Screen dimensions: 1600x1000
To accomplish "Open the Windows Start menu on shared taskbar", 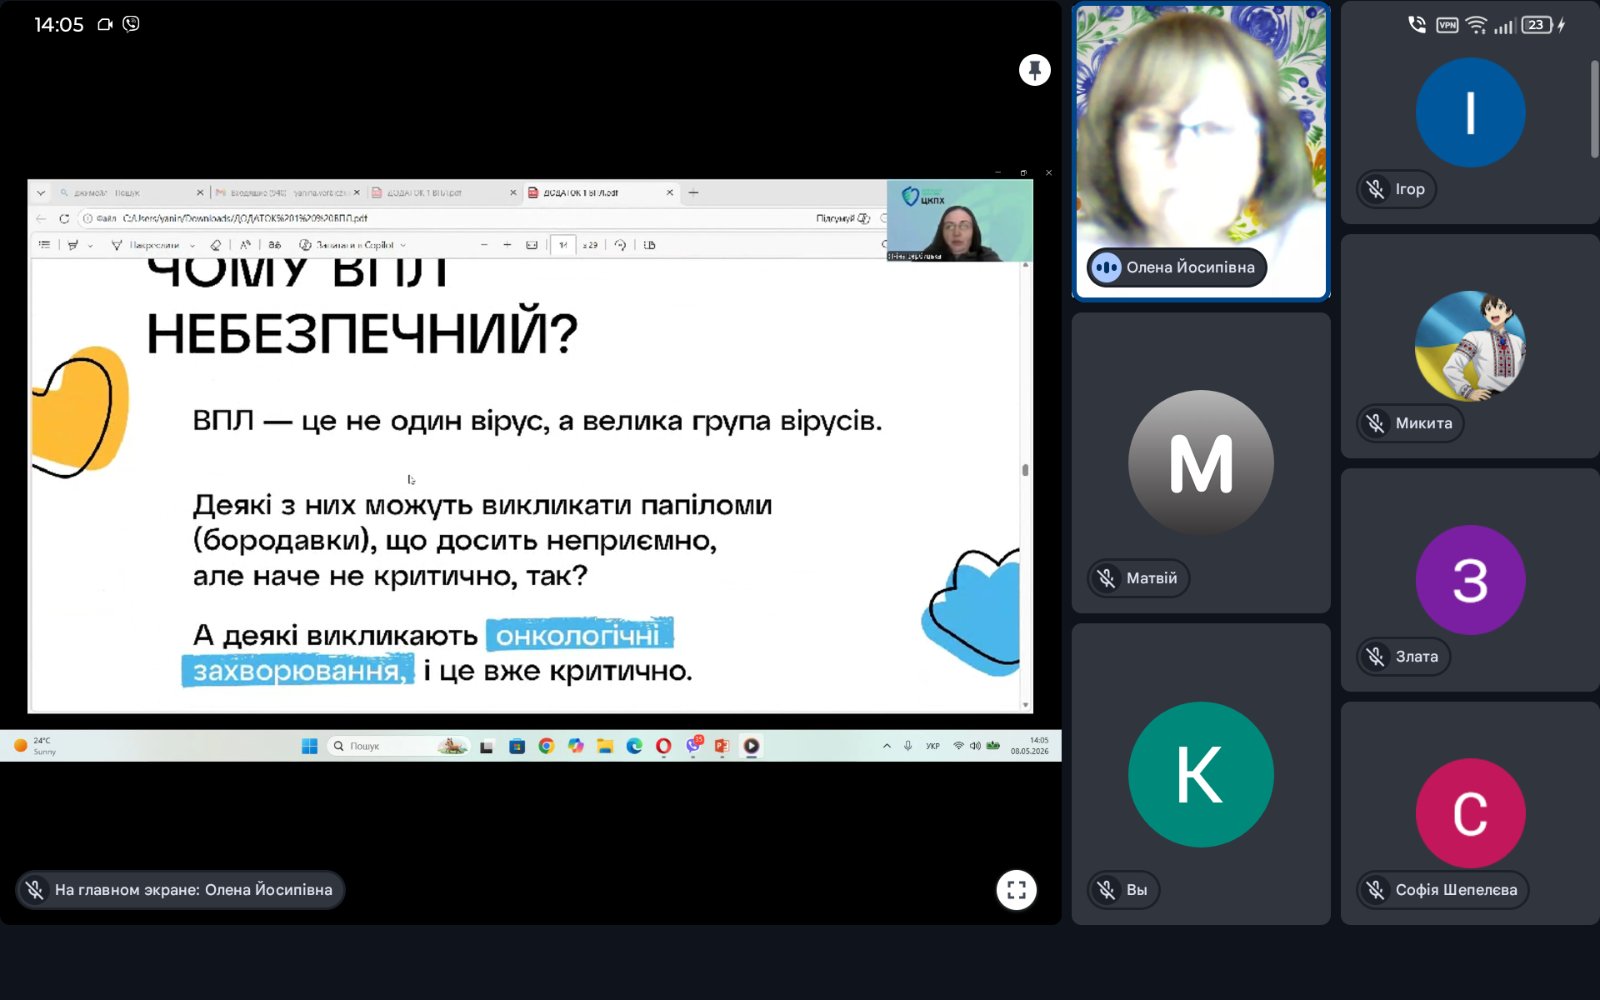I will (x=310, y=746).
